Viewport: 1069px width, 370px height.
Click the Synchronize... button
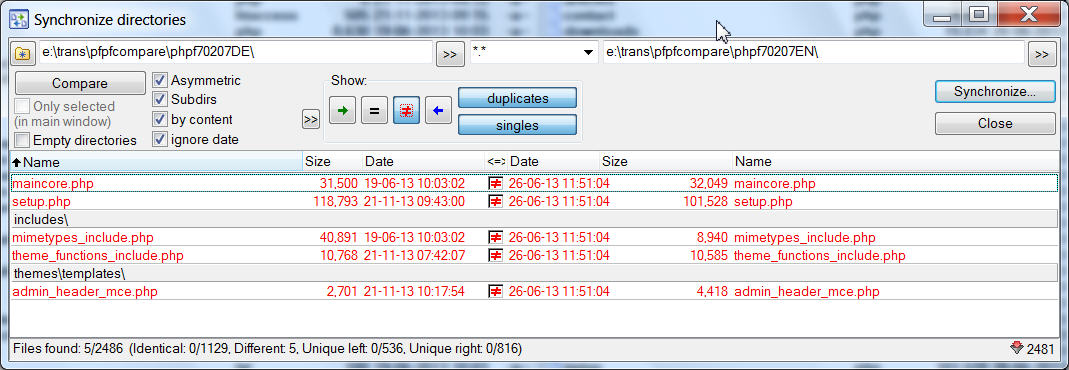pos(995,92)
